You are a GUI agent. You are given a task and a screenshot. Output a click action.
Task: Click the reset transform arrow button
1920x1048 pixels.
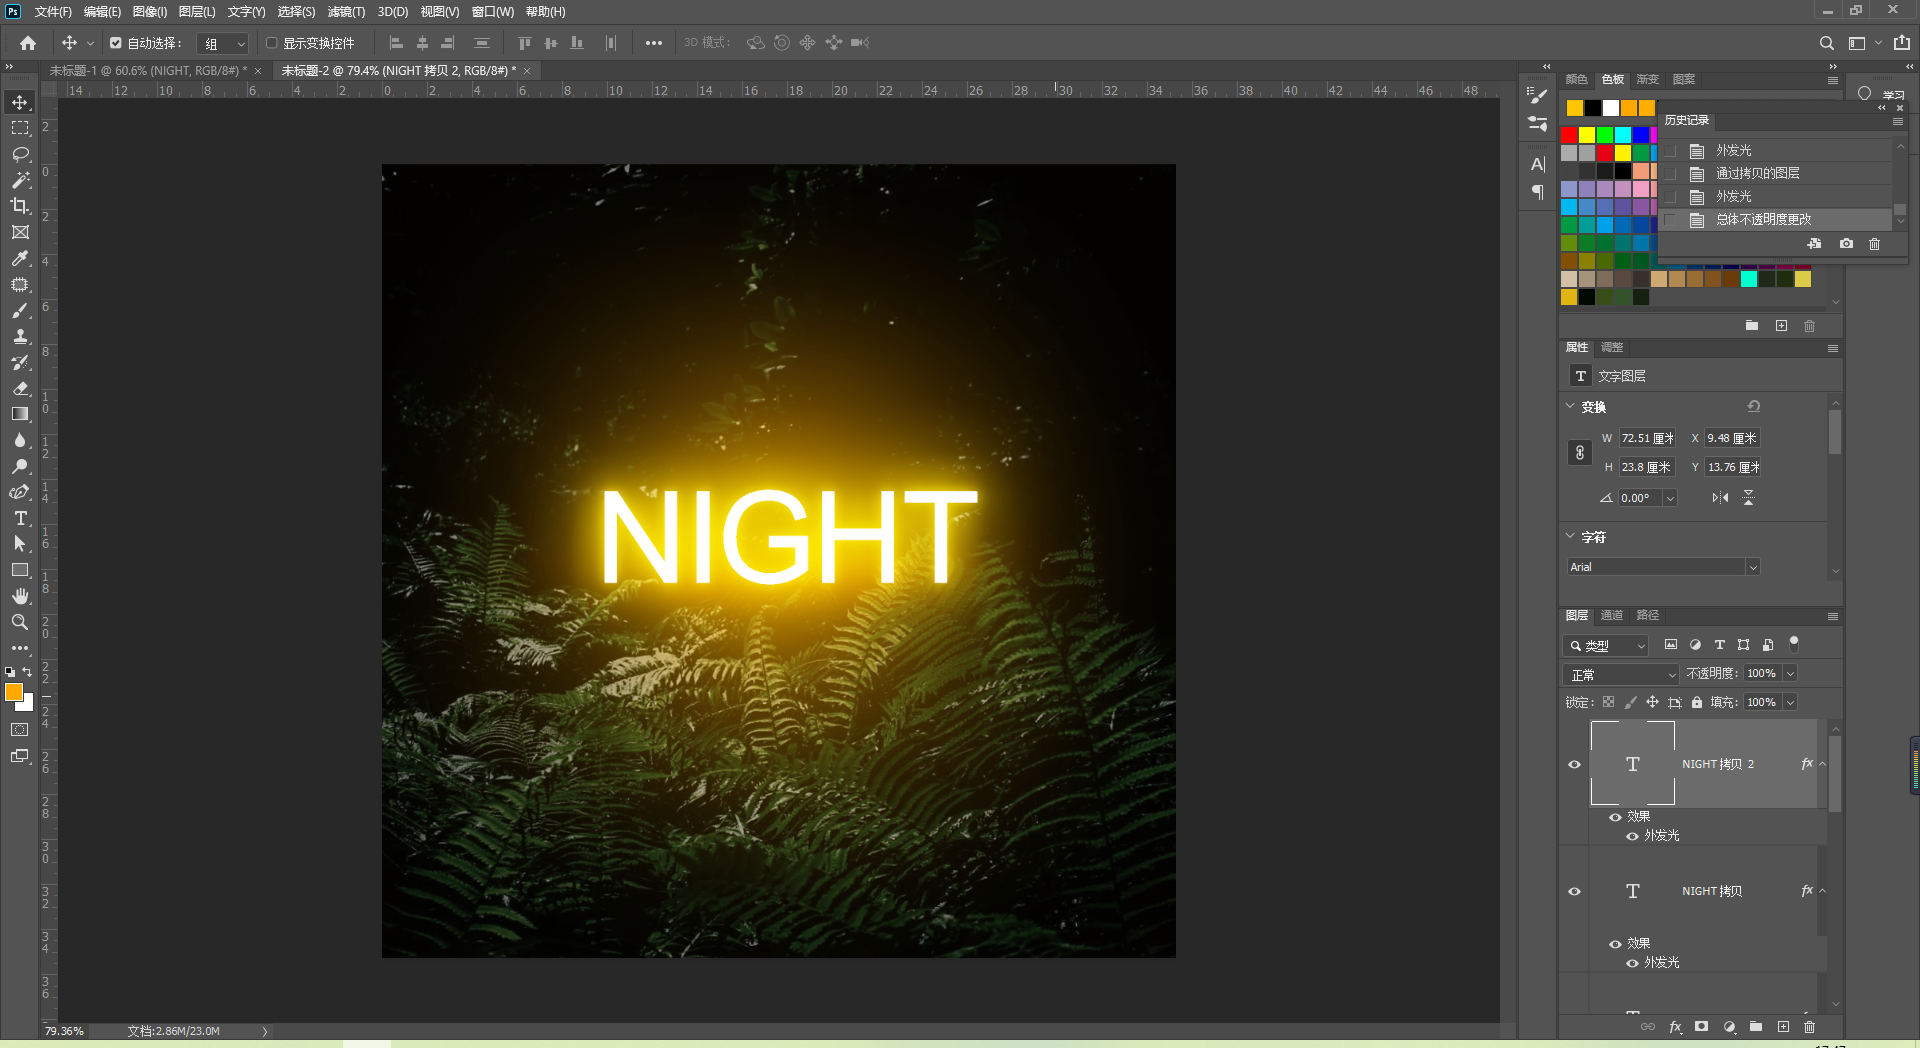tap(1754, 406)
